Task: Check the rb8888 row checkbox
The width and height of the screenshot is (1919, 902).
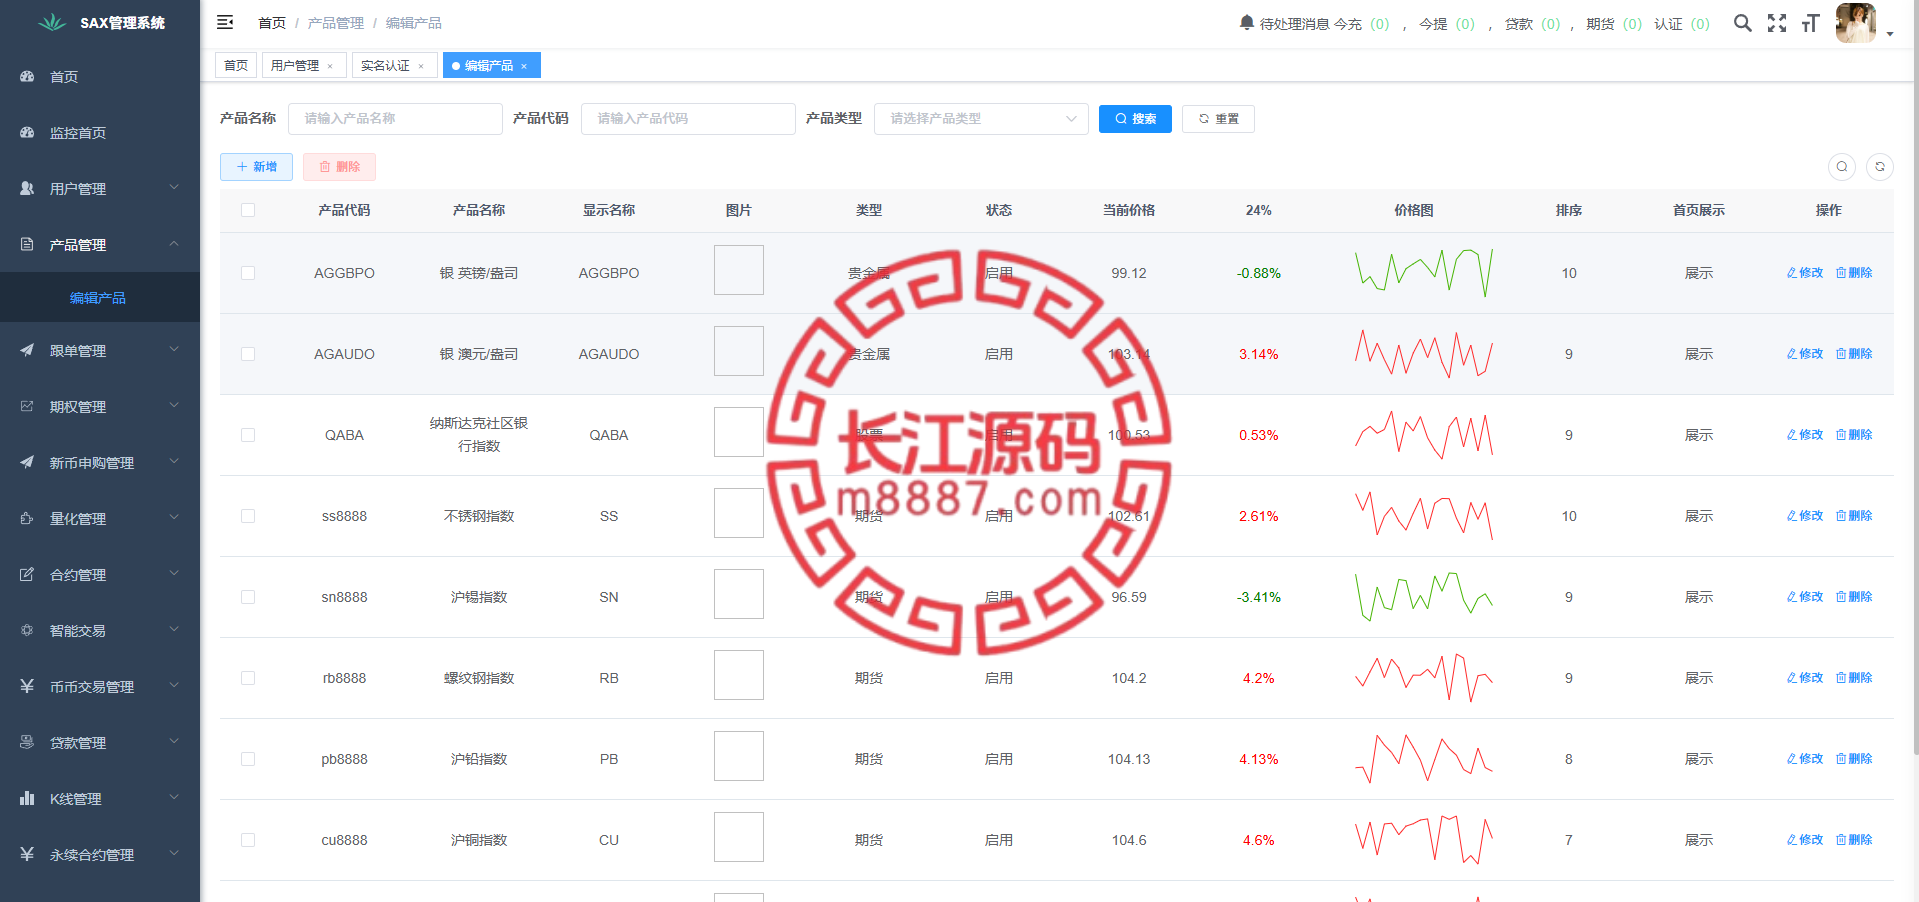Action: 248,678
